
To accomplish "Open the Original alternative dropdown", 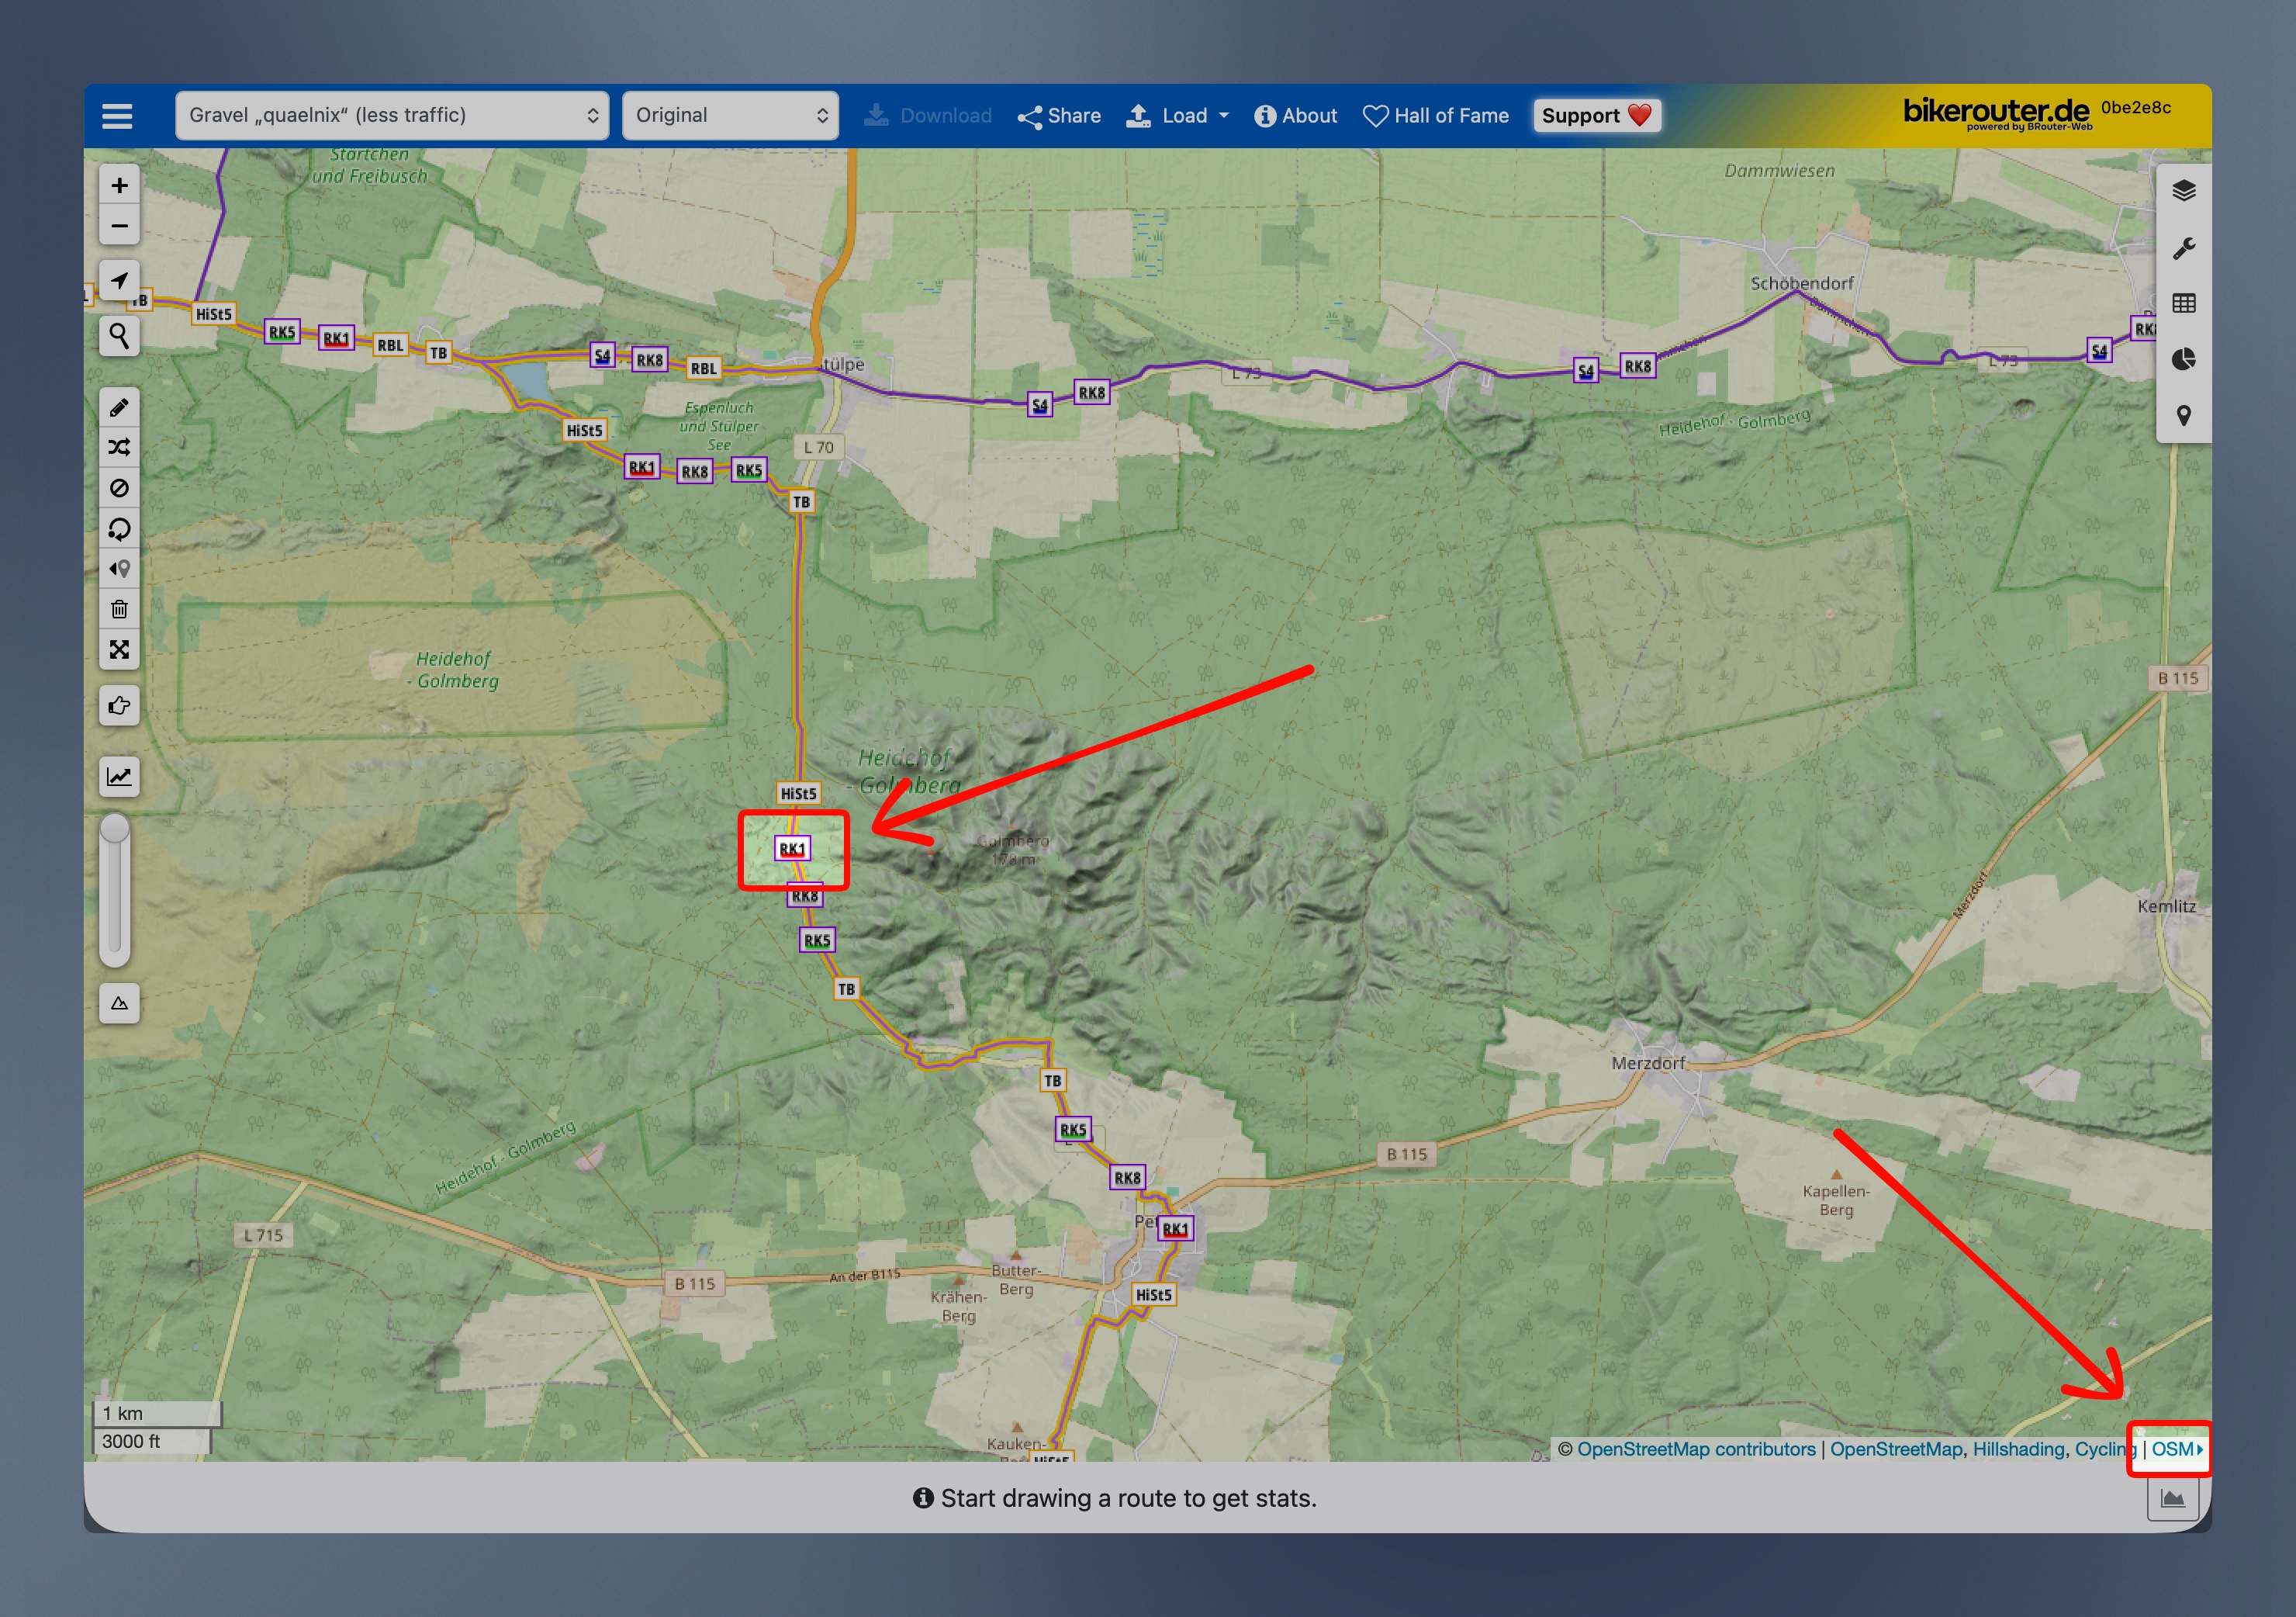I will 730,115.
